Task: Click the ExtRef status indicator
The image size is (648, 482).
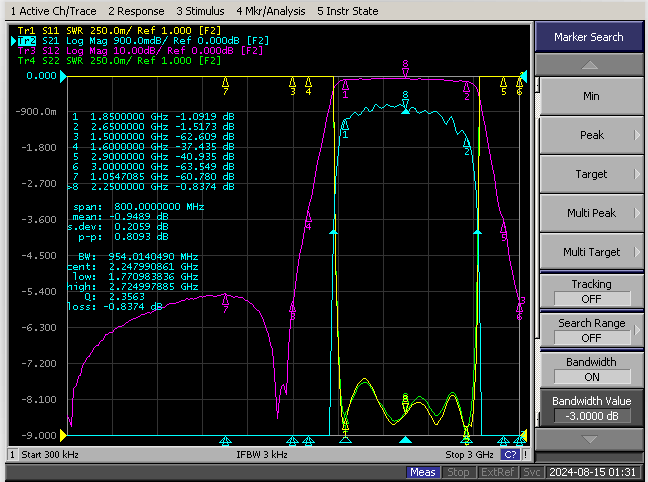Action: coord(497,472)
